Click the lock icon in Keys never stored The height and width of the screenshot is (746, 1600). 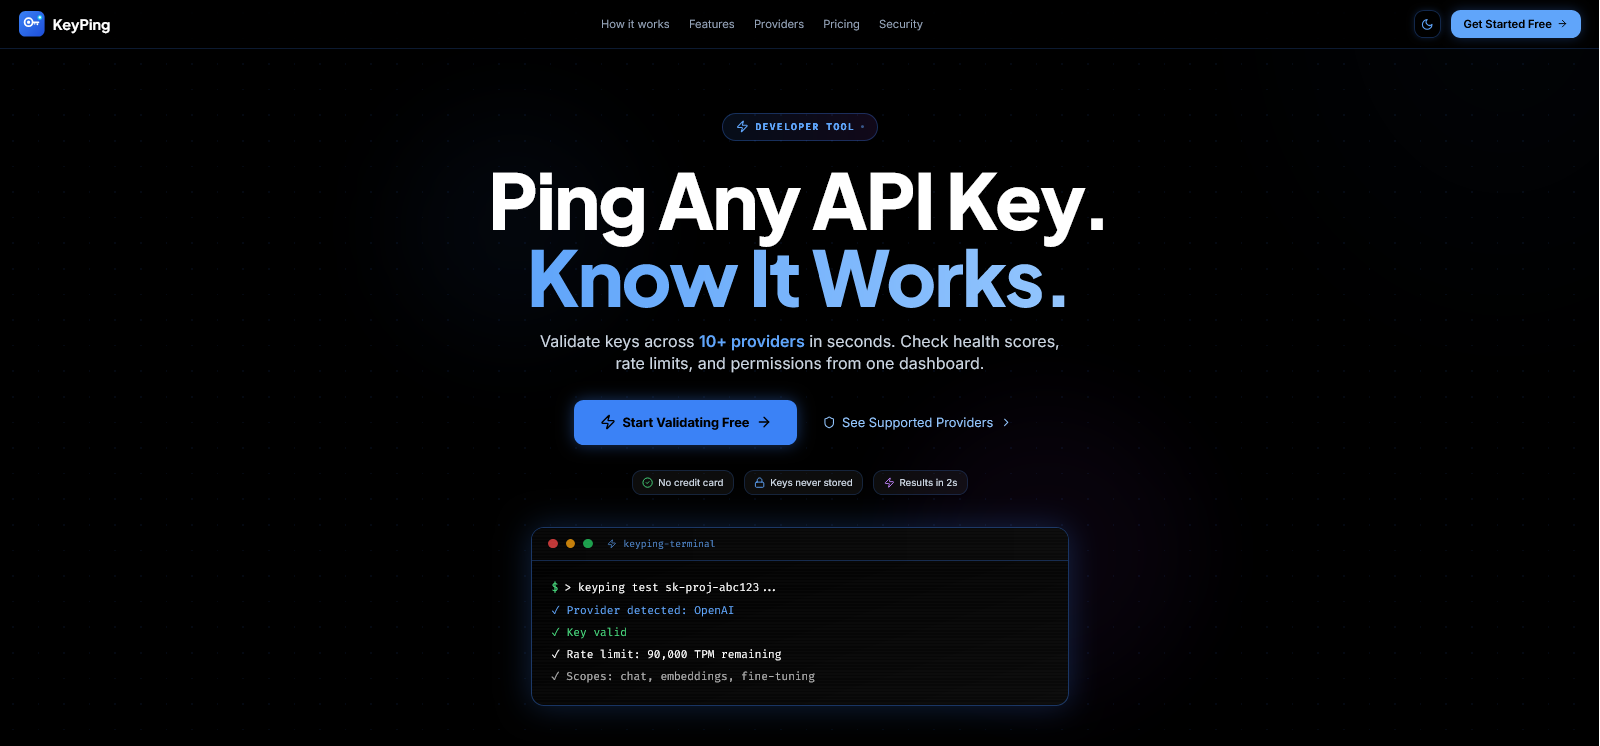(x=760, y=483)
